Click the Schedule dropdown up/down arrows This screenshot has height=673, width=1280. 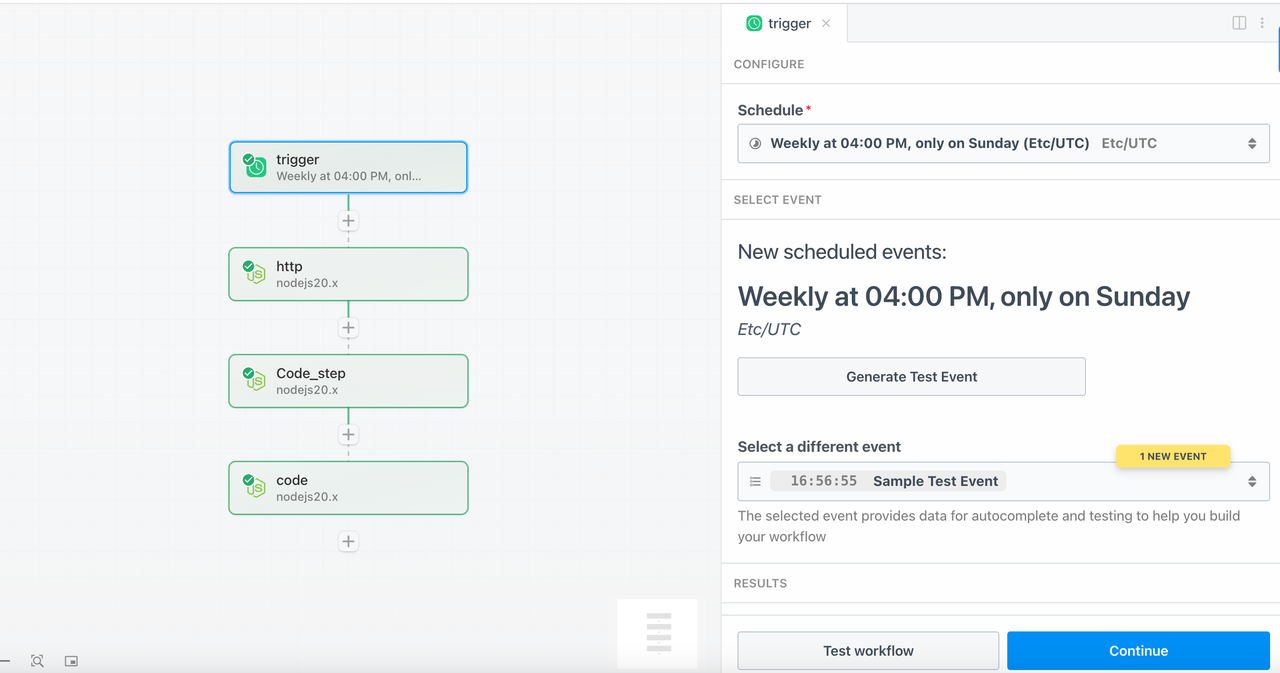[x=1252, y=144]
